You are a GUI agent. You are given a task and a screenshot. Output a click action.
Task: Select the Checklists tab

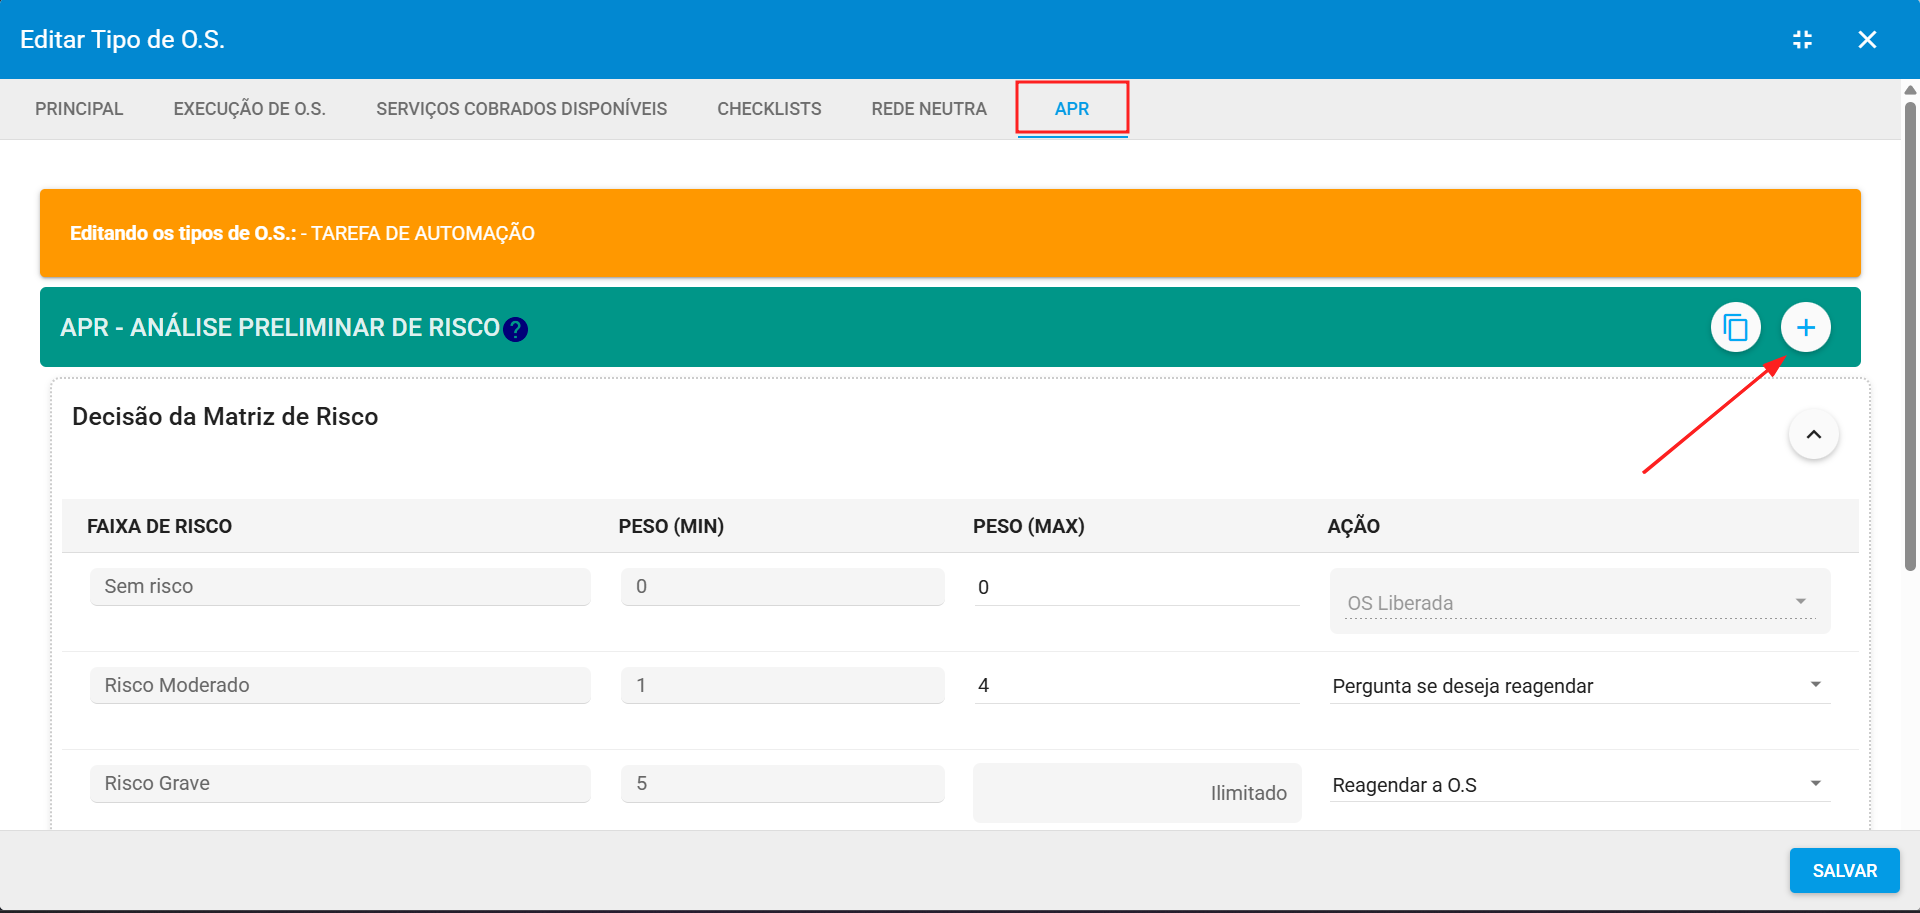coord(769,109)
